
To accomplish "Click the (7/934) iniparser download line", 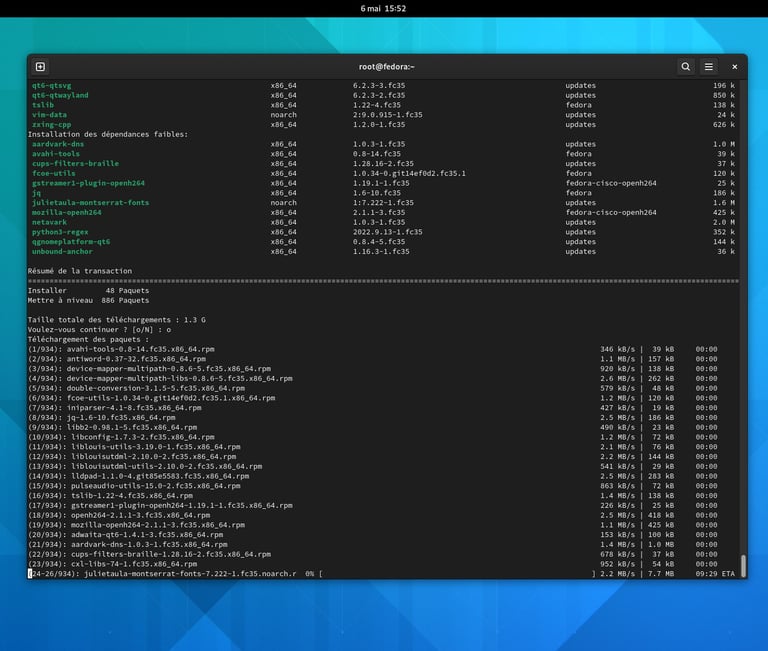I will (x=372, y=408).
